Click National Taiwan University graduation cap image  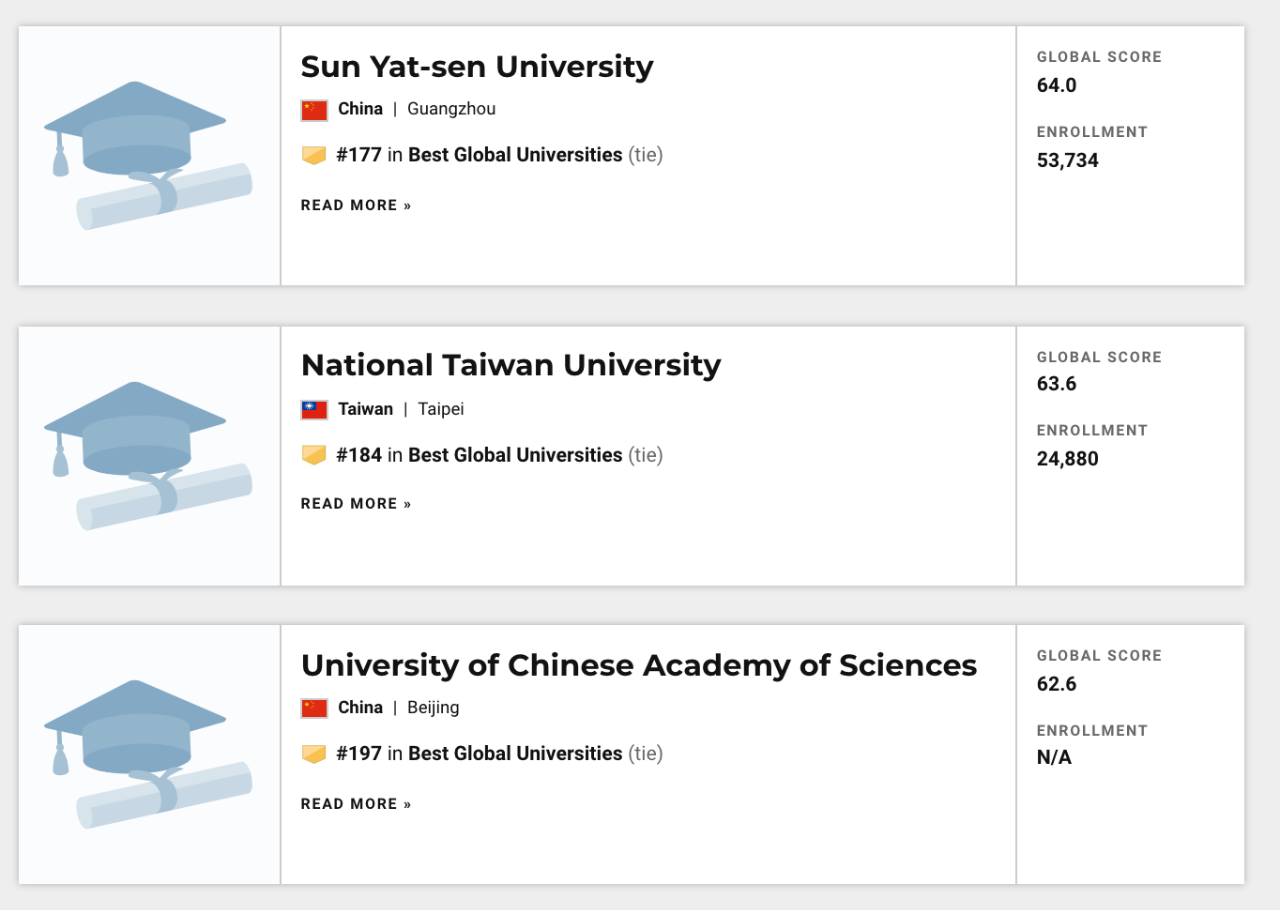(148, 455)
